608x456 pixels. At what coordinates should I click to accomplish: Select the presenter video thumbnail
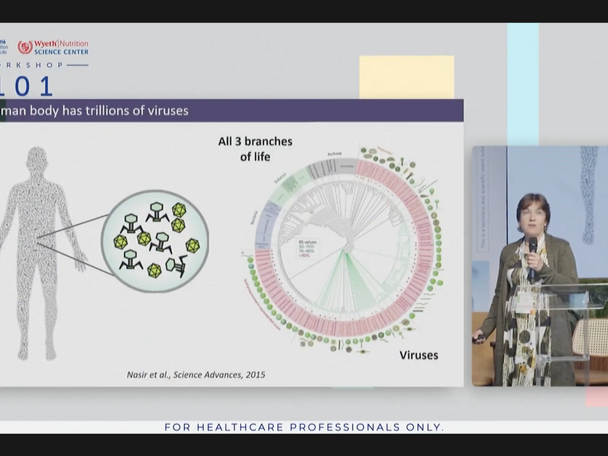coord(539,266)
